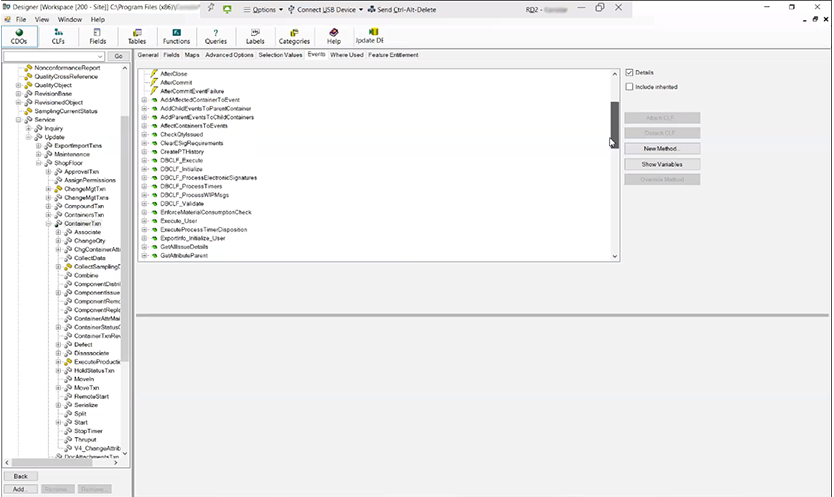Open the Categories toolbar icon
This screenshot has height=497, width=834.
pos(294,36)
